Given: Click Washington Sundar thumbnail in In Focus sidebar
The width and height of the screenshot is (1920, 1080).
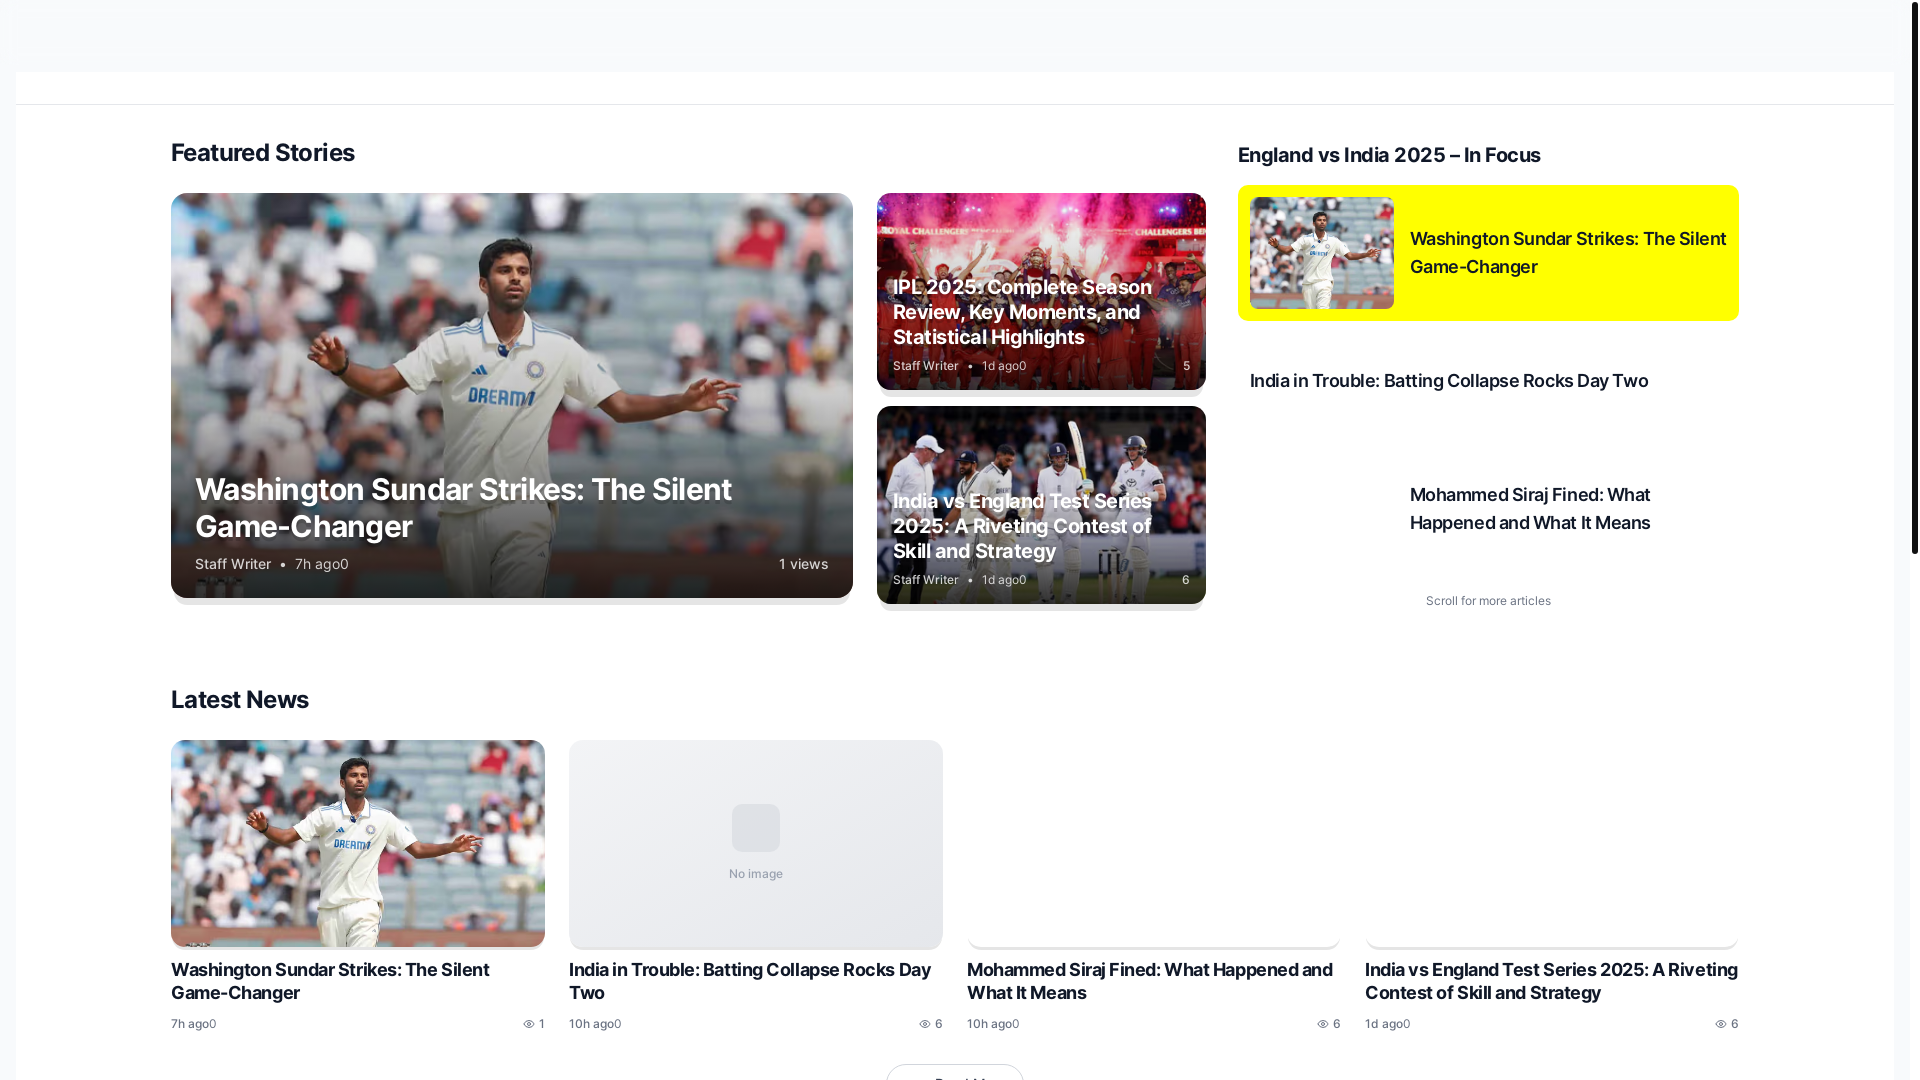Looking at the screenshot, I should pos(1322,253).
